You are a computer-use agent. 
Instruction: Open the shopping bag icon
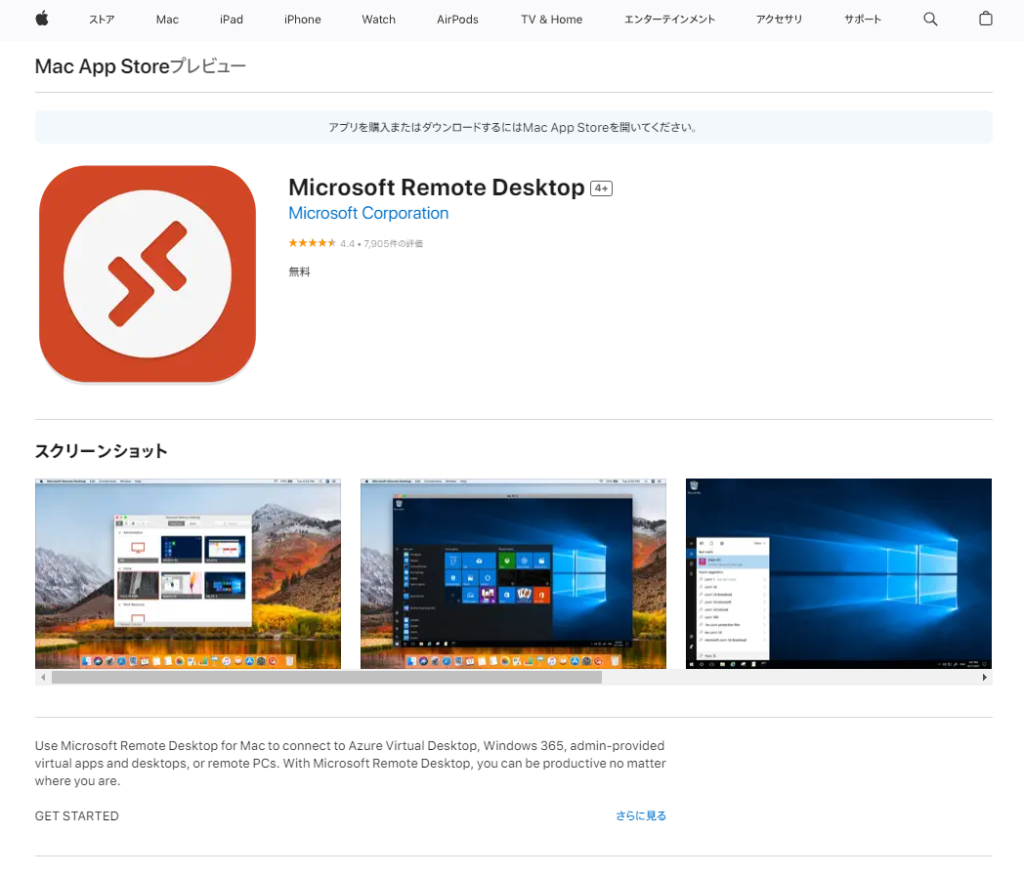(985, 19)
